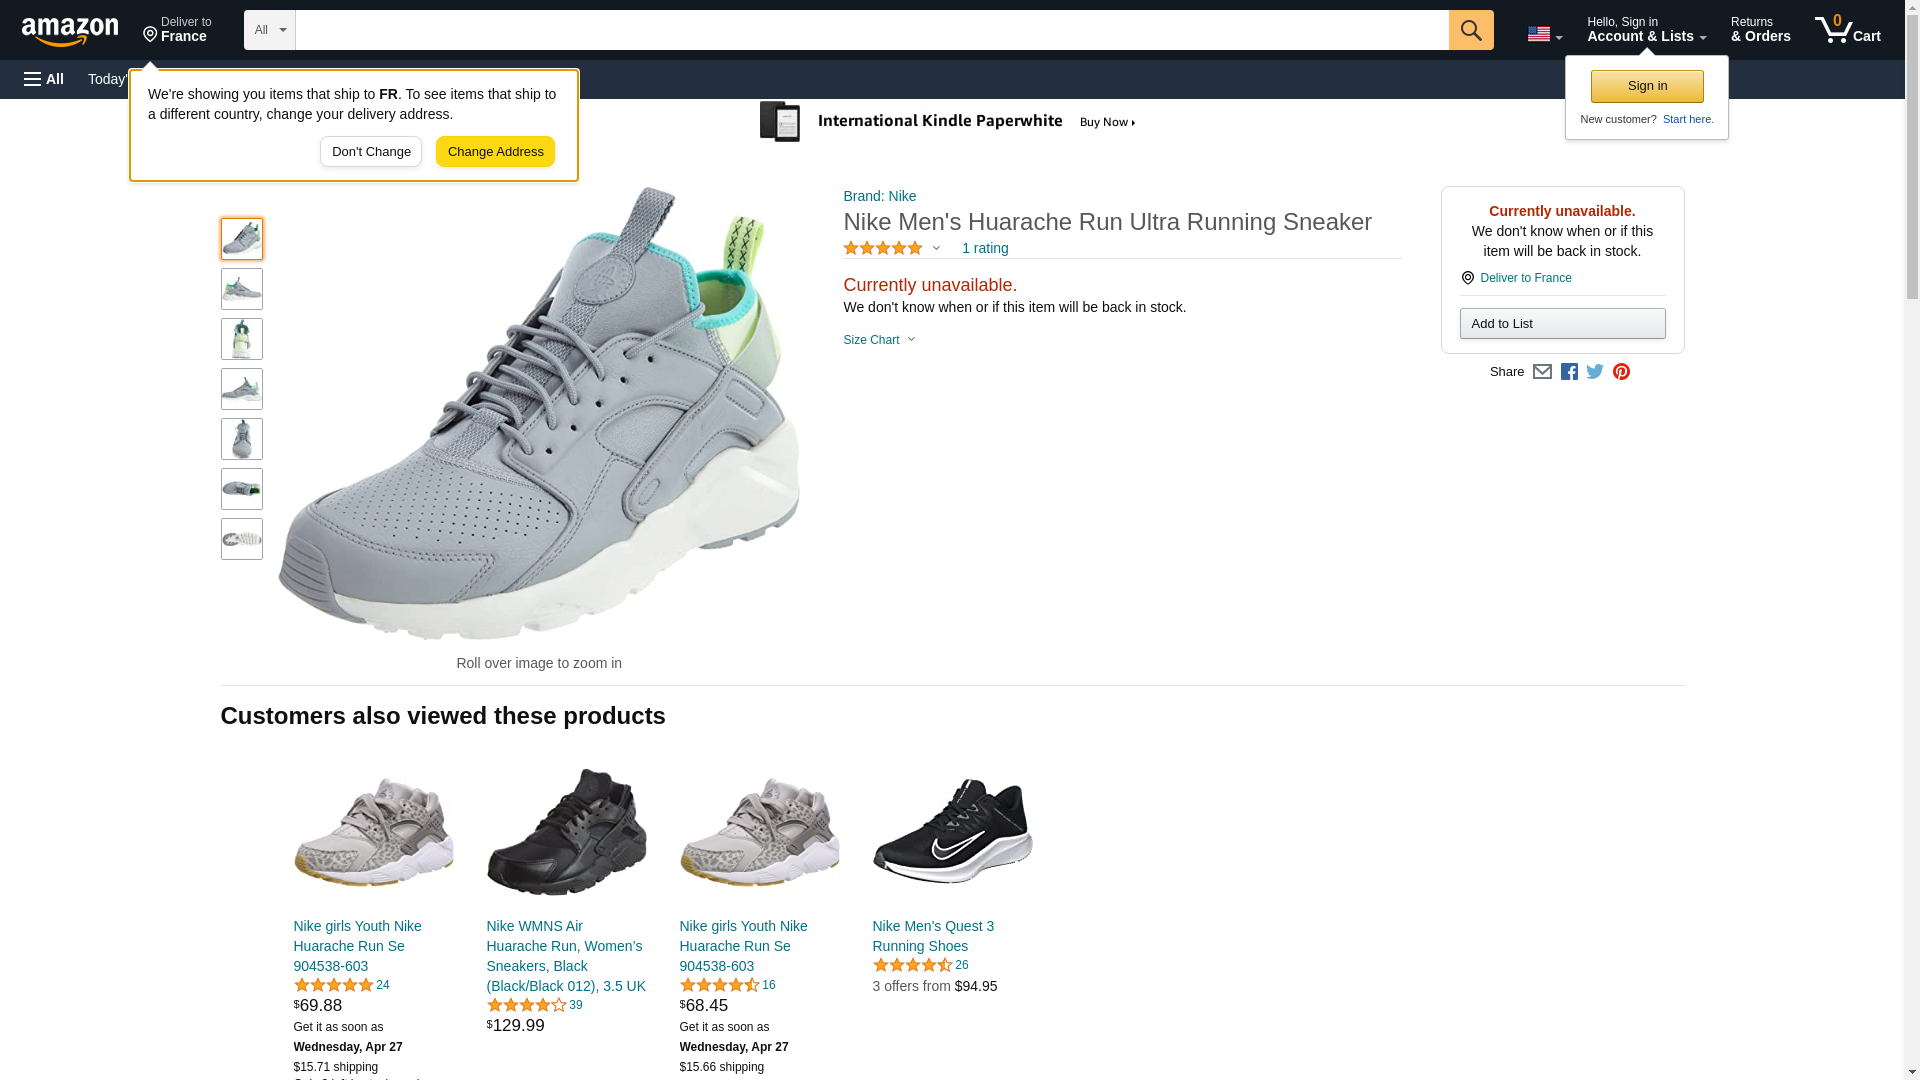Click the Change Address button
The image size is (1920, 1080).
coord(495,152)
